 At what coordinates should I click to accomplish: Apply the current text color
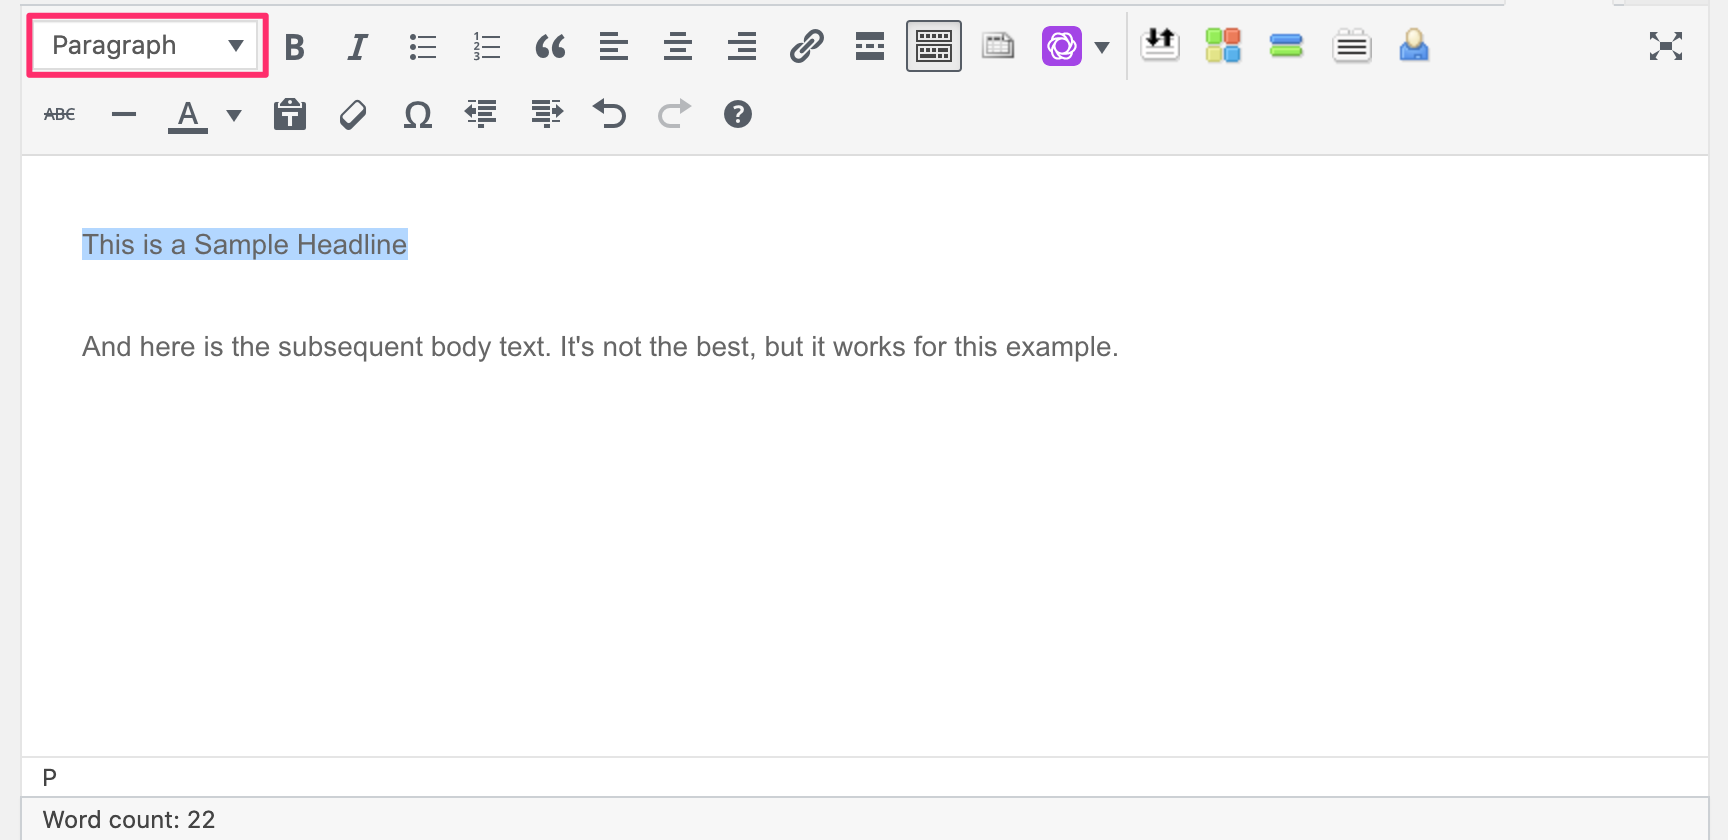[x=188, y=116]
